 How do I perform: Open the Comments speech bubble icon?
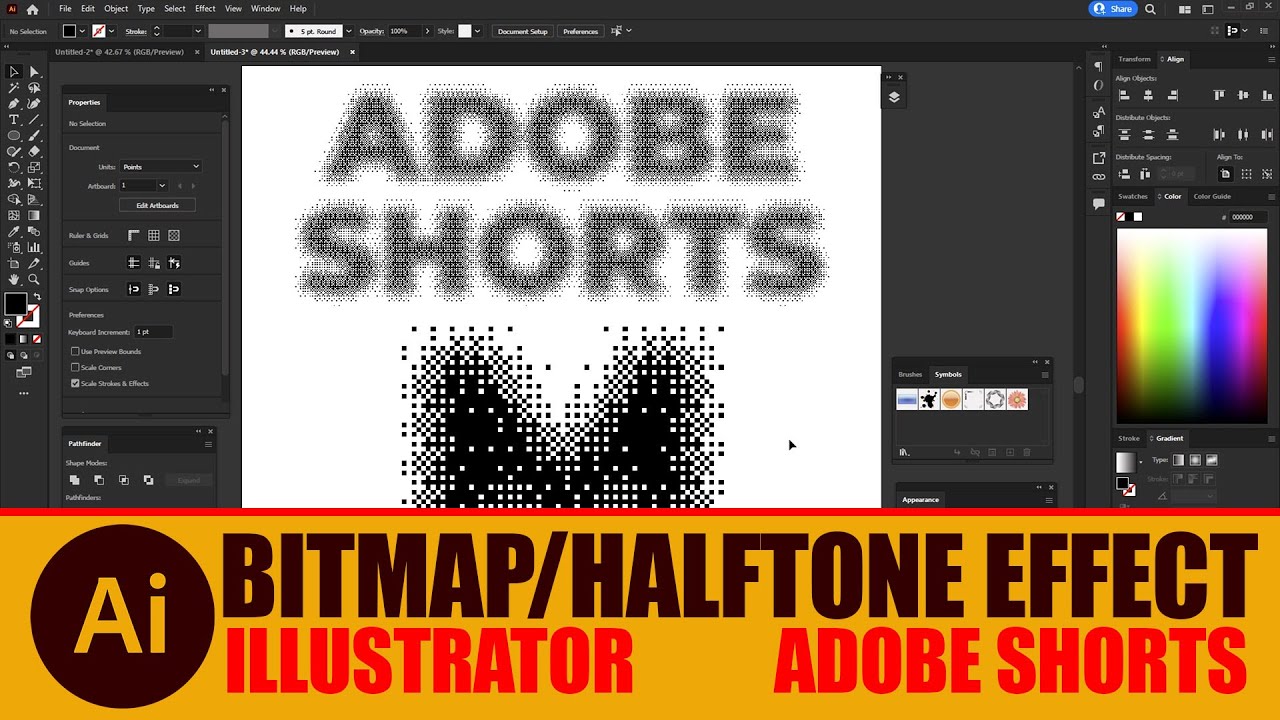1099,203
